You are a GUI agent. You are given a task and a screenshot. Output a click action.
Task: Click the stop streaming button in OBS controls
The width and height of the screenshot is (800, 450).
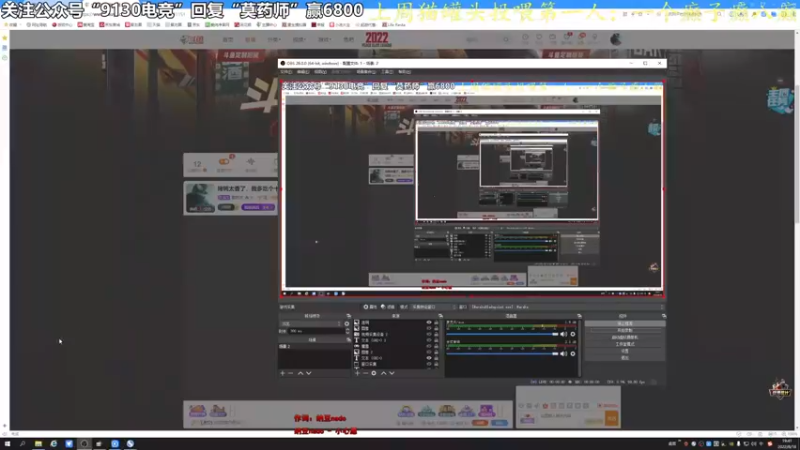tap(625, 323)
